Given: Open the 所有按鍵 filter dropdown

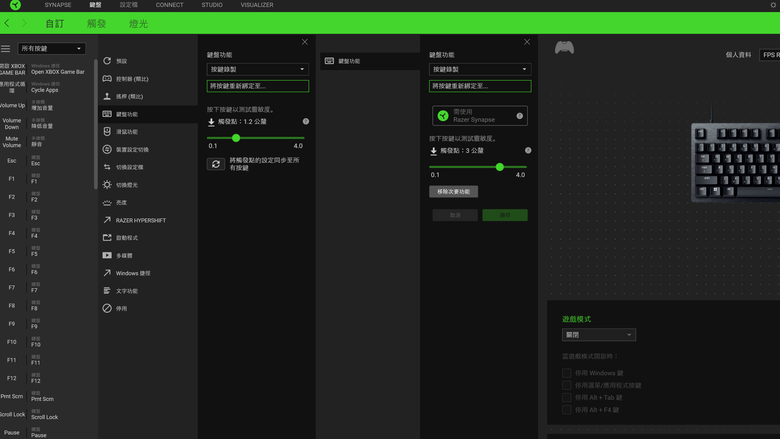Looking at the screenshot, I should tap(52, 48).
